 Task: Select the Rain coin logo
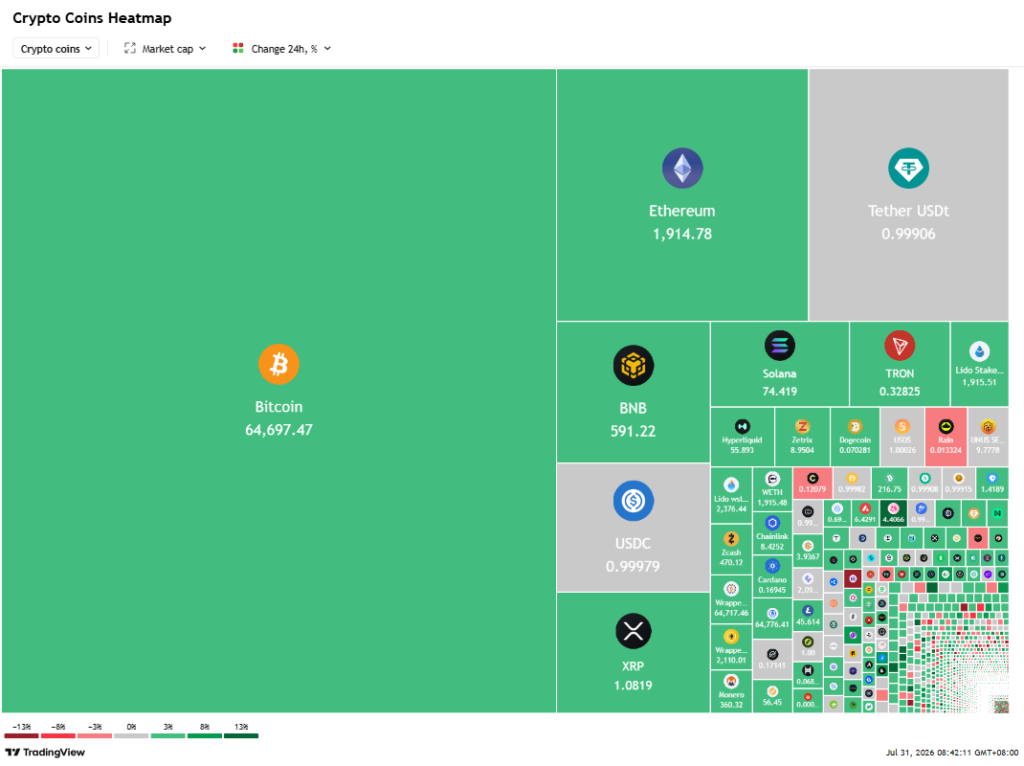click(x=946, y=426)
